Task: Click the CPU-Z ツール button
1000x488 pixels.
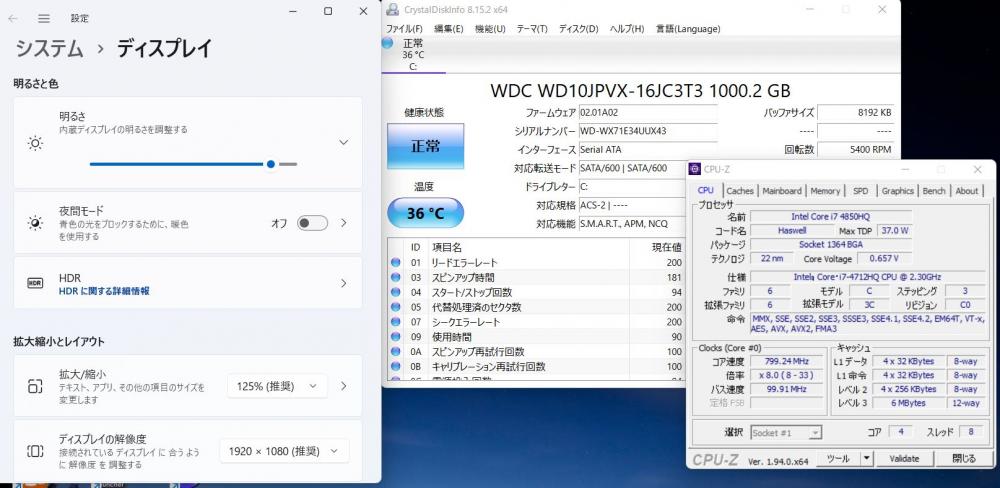Action: (x=837, y=458)
